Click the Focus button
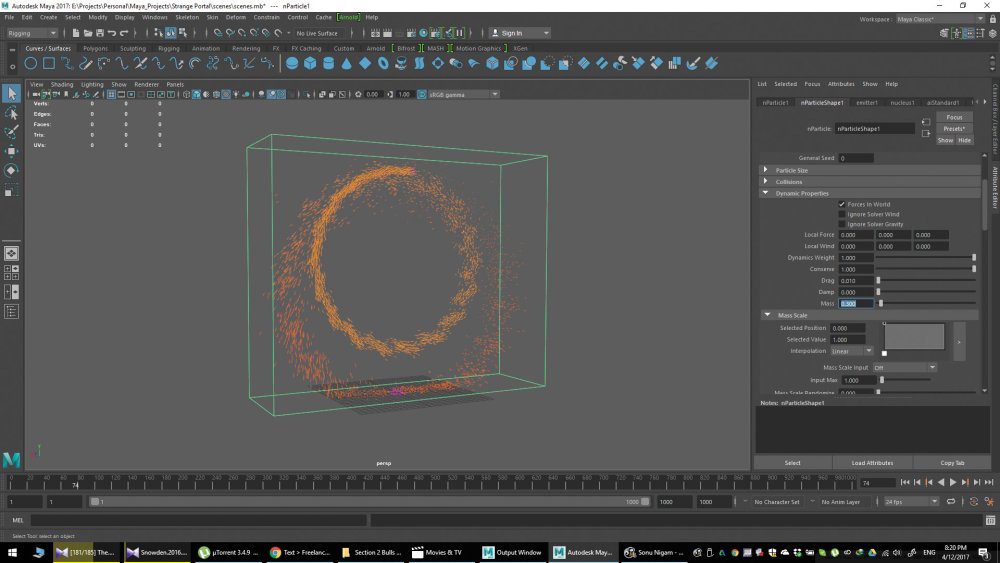This screenshot has width=1000, height=563. click(x=954, y=117)
